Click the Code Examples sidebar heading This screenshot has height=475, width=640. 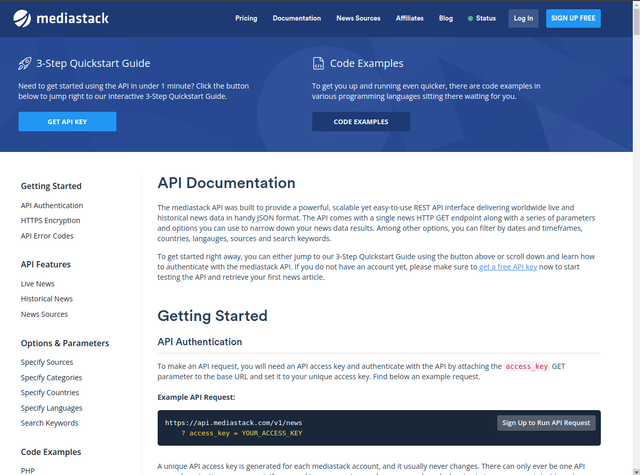pos(51,452)
